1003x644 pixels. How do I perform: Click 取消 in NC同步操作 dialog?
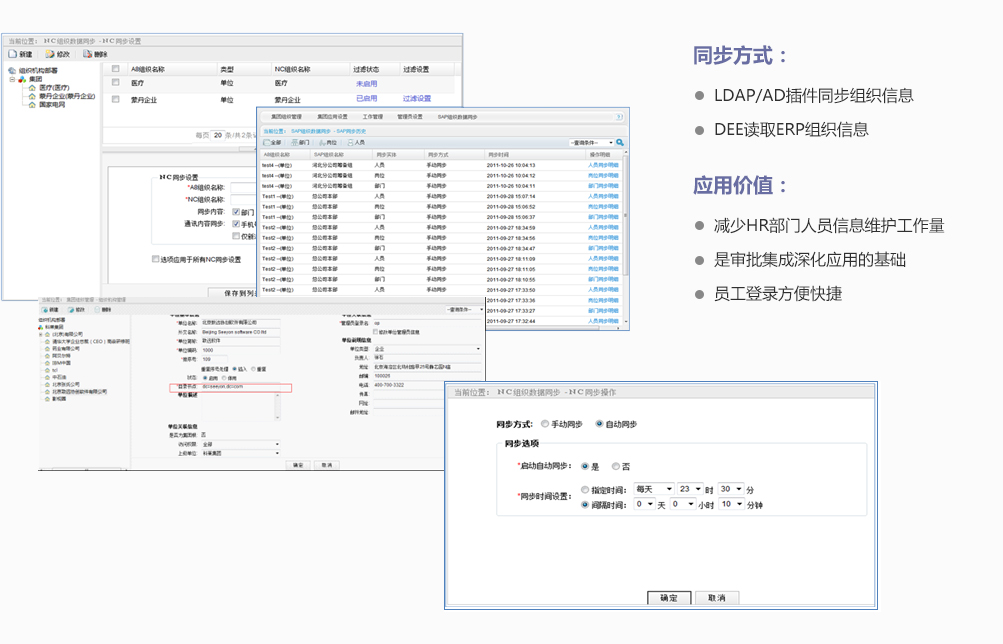coord(717,598)
